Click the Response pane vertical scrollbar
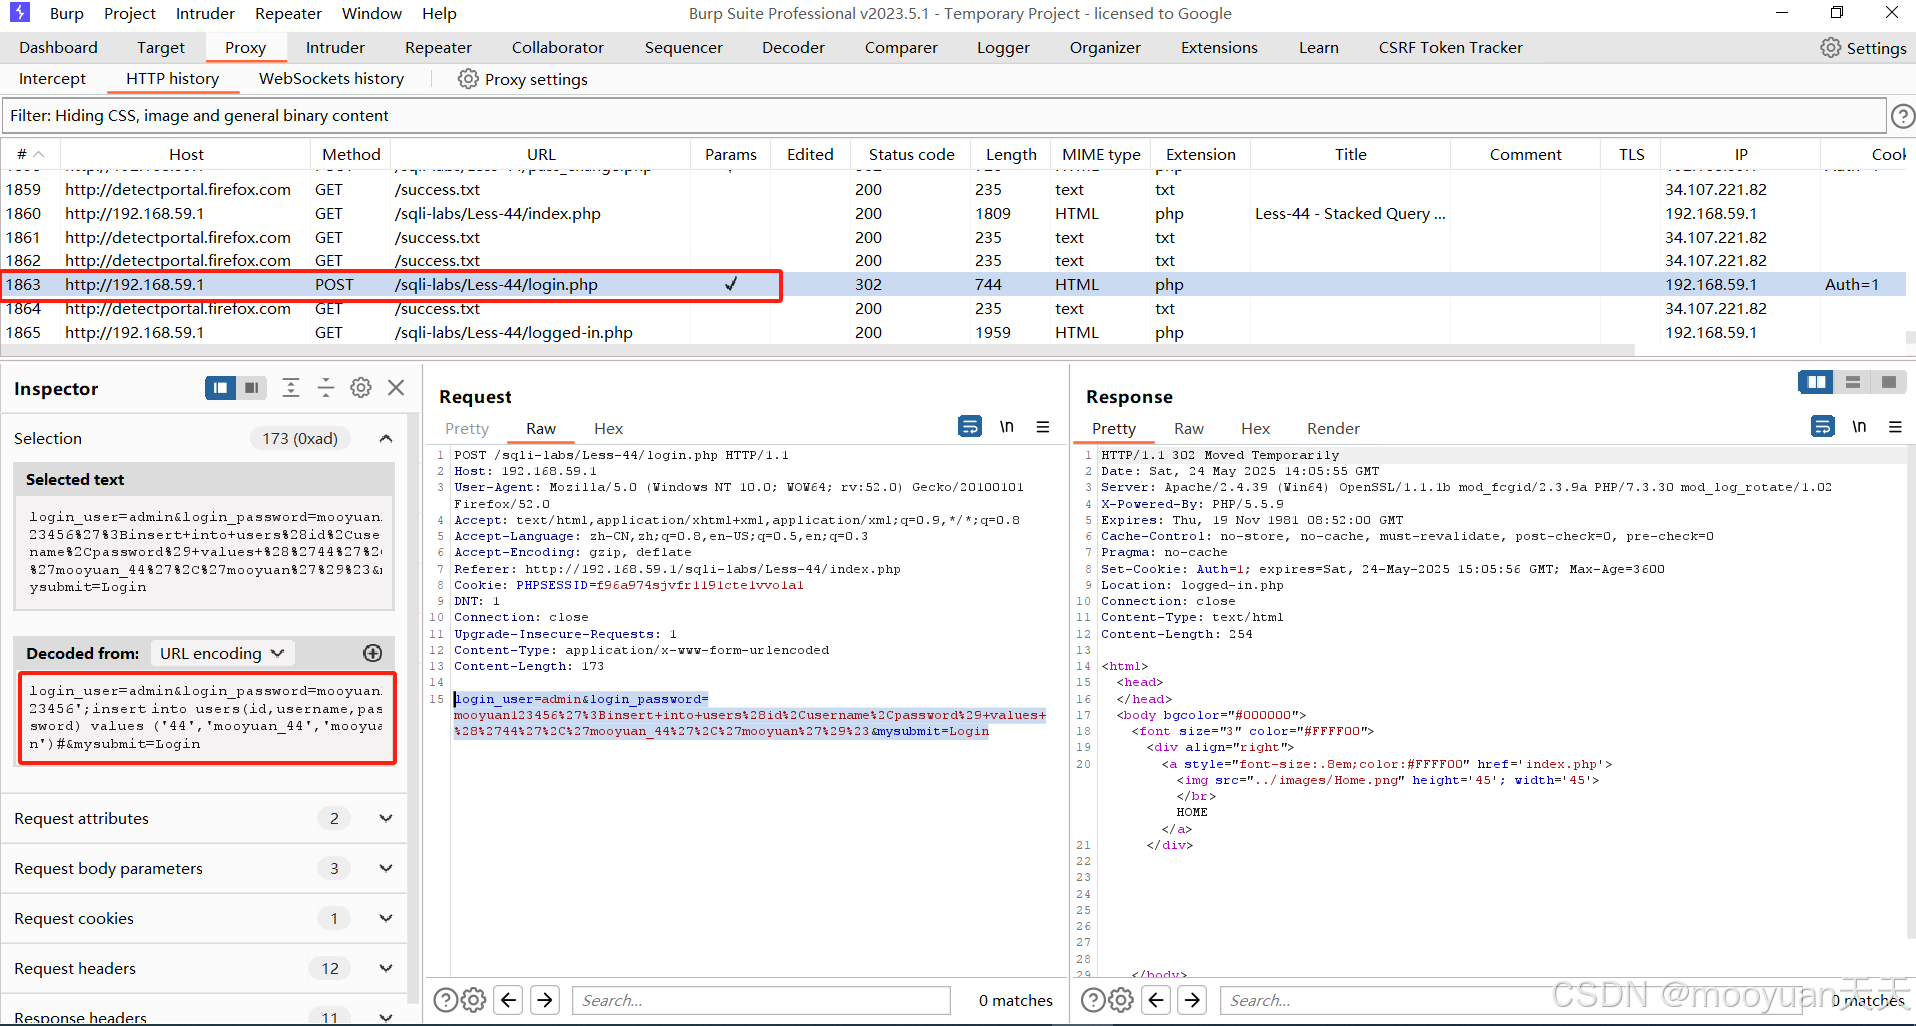The height and width of the screenshot is (1026, 1916). point(1911,690)
